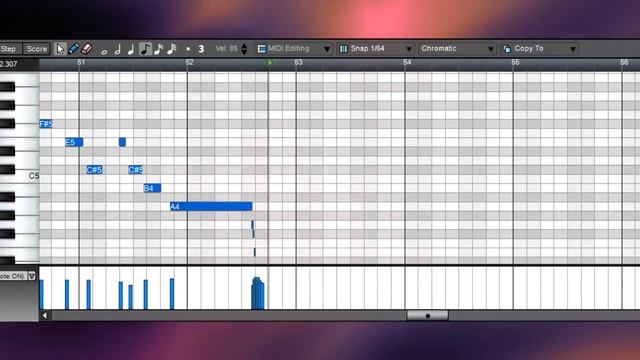The height and width of the screenshot is (360, 640).
Task: Open the Snap 1/64 dropdown
Action: 375,49
